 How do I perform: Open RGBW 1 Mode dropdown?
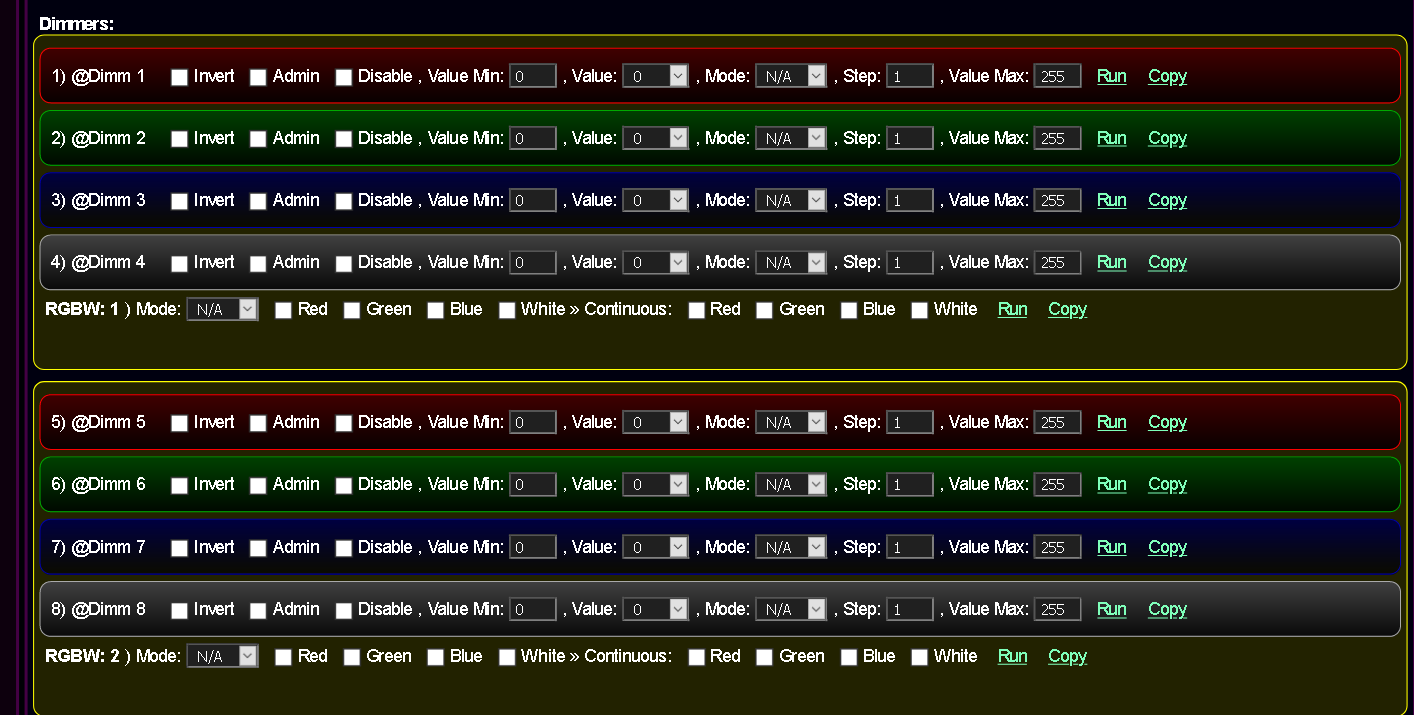coord(222,309)
